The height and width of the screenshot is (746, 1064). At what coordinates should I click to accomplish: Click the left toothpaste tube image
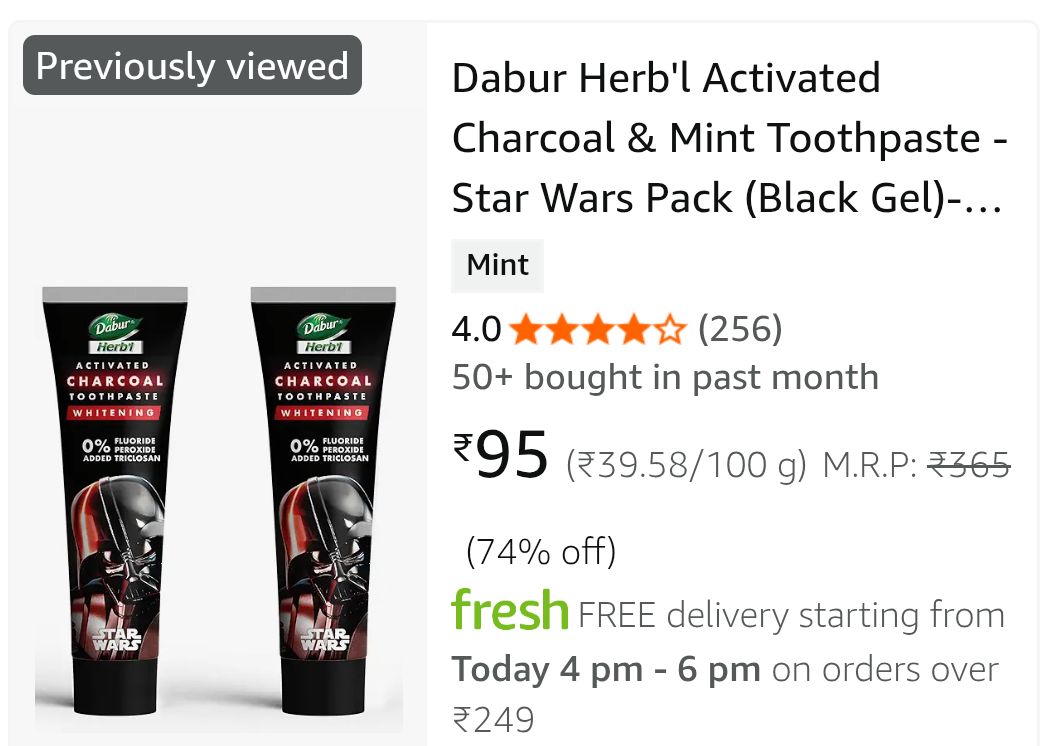click(115, 501)
